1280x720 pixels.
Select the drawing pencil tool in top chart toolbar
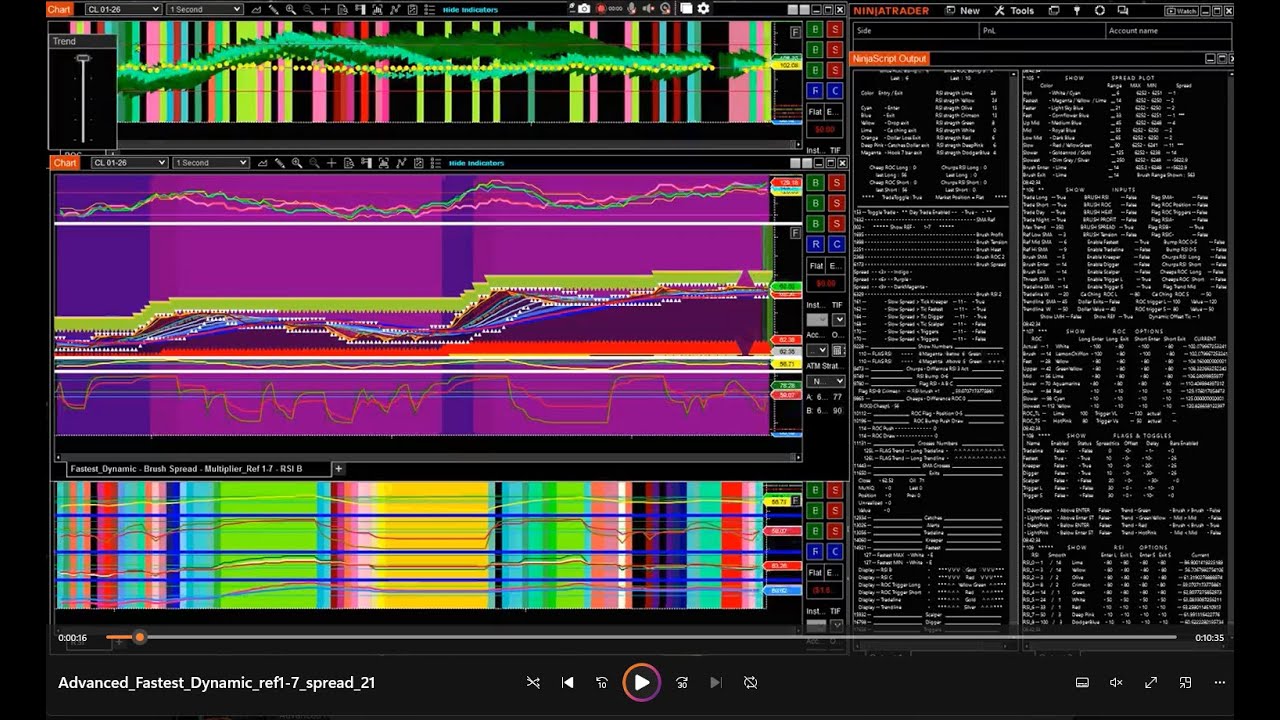(x=273, y=9)
